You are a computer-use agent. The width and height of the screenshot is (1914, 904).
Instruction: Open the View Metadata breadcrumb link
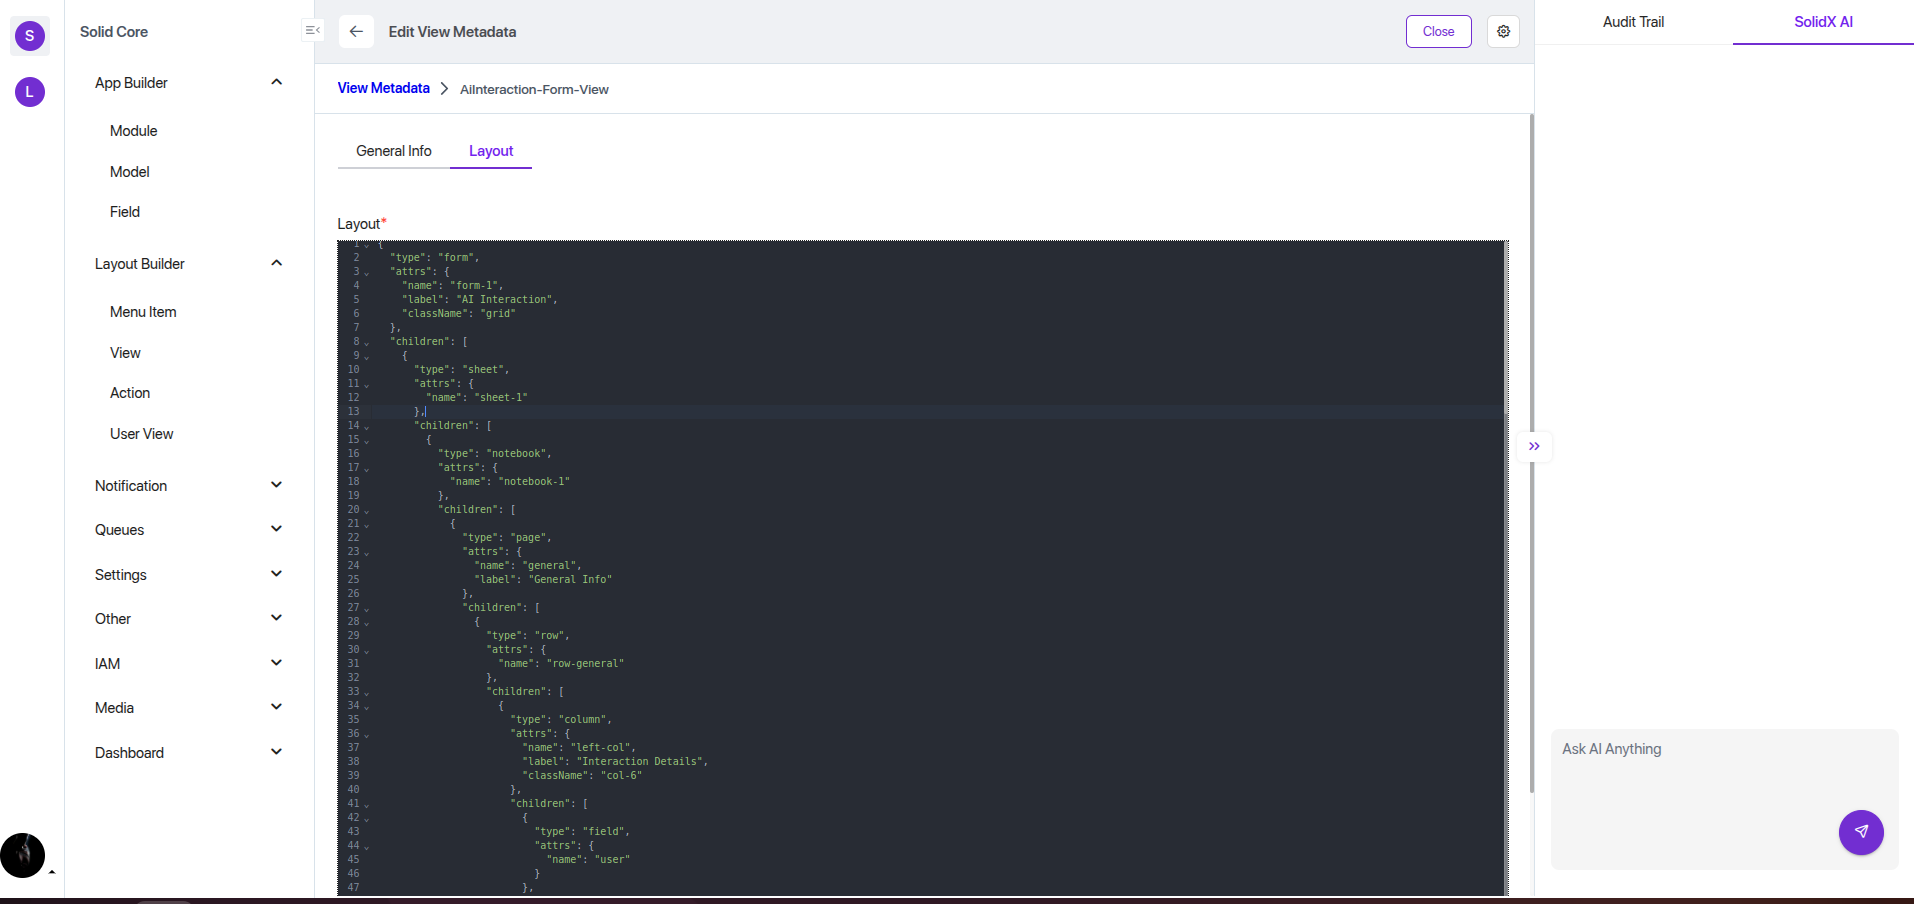tap(383, 88)
